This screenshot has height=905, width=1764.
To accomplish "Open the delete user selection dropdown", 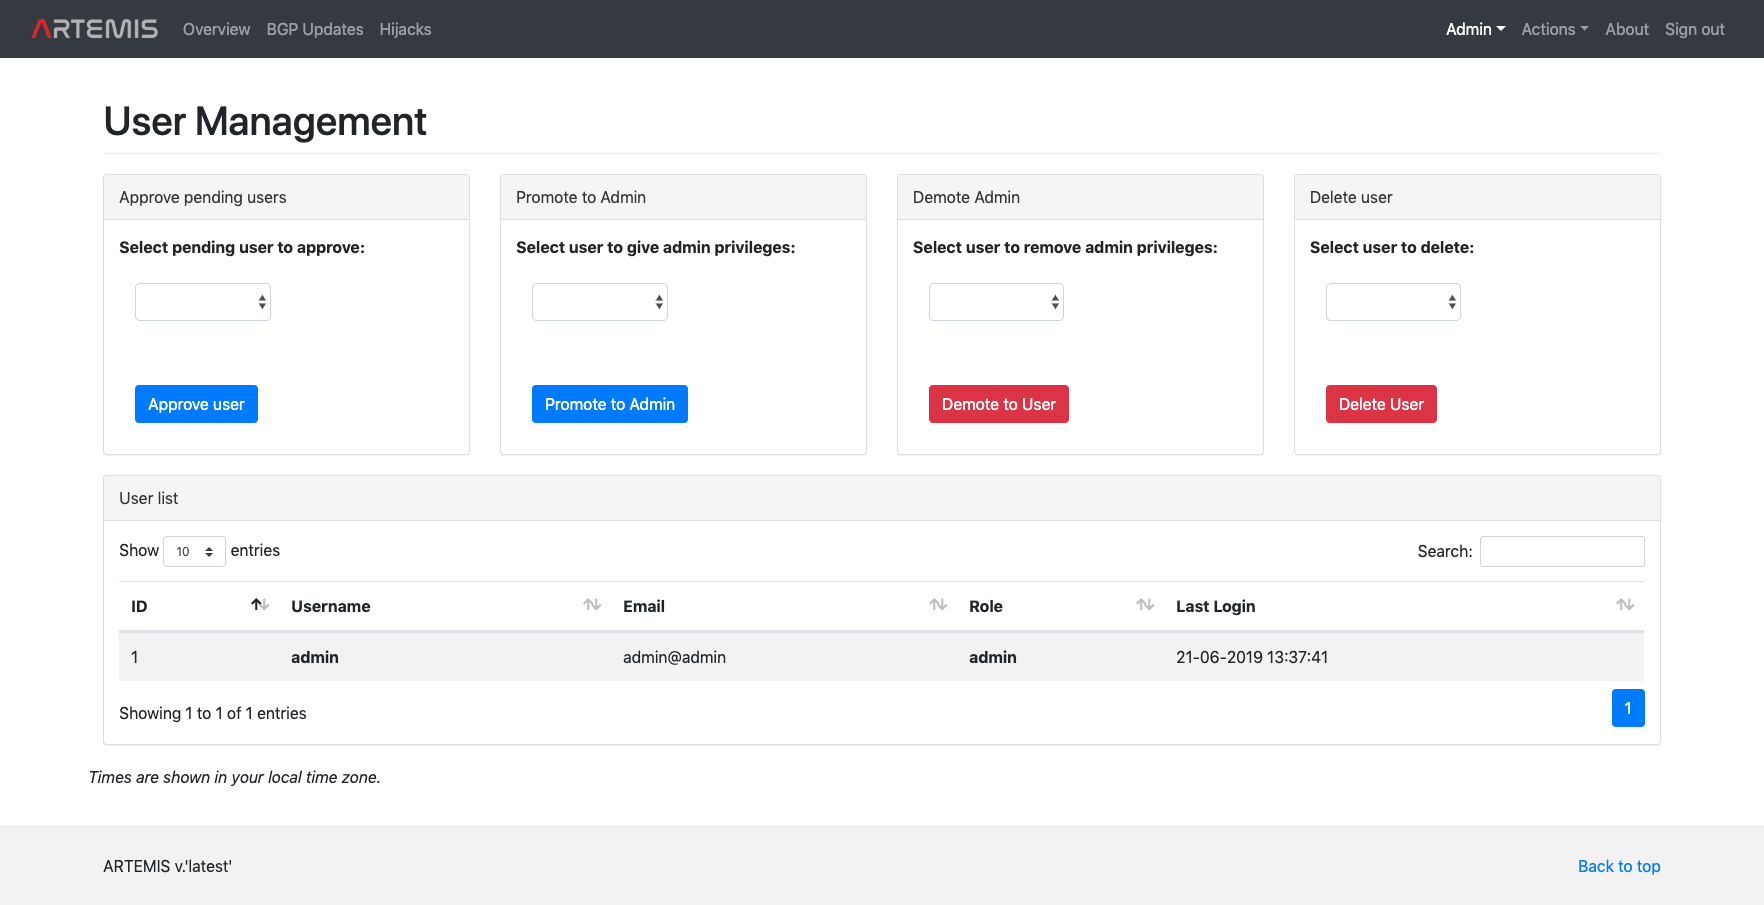I will (1393, 301).
